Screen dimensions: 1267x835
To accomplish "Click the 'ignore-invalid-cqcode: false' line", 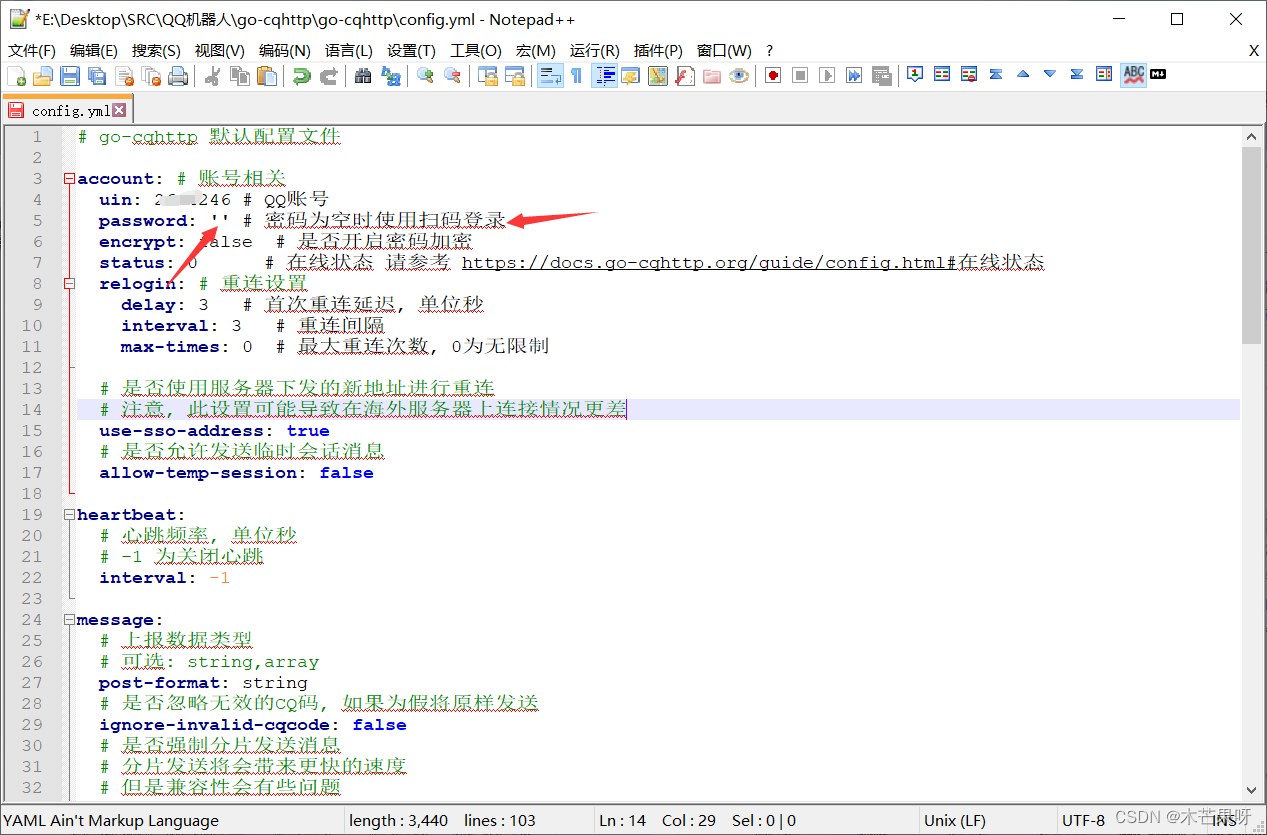I will click(x=252, y=725).
